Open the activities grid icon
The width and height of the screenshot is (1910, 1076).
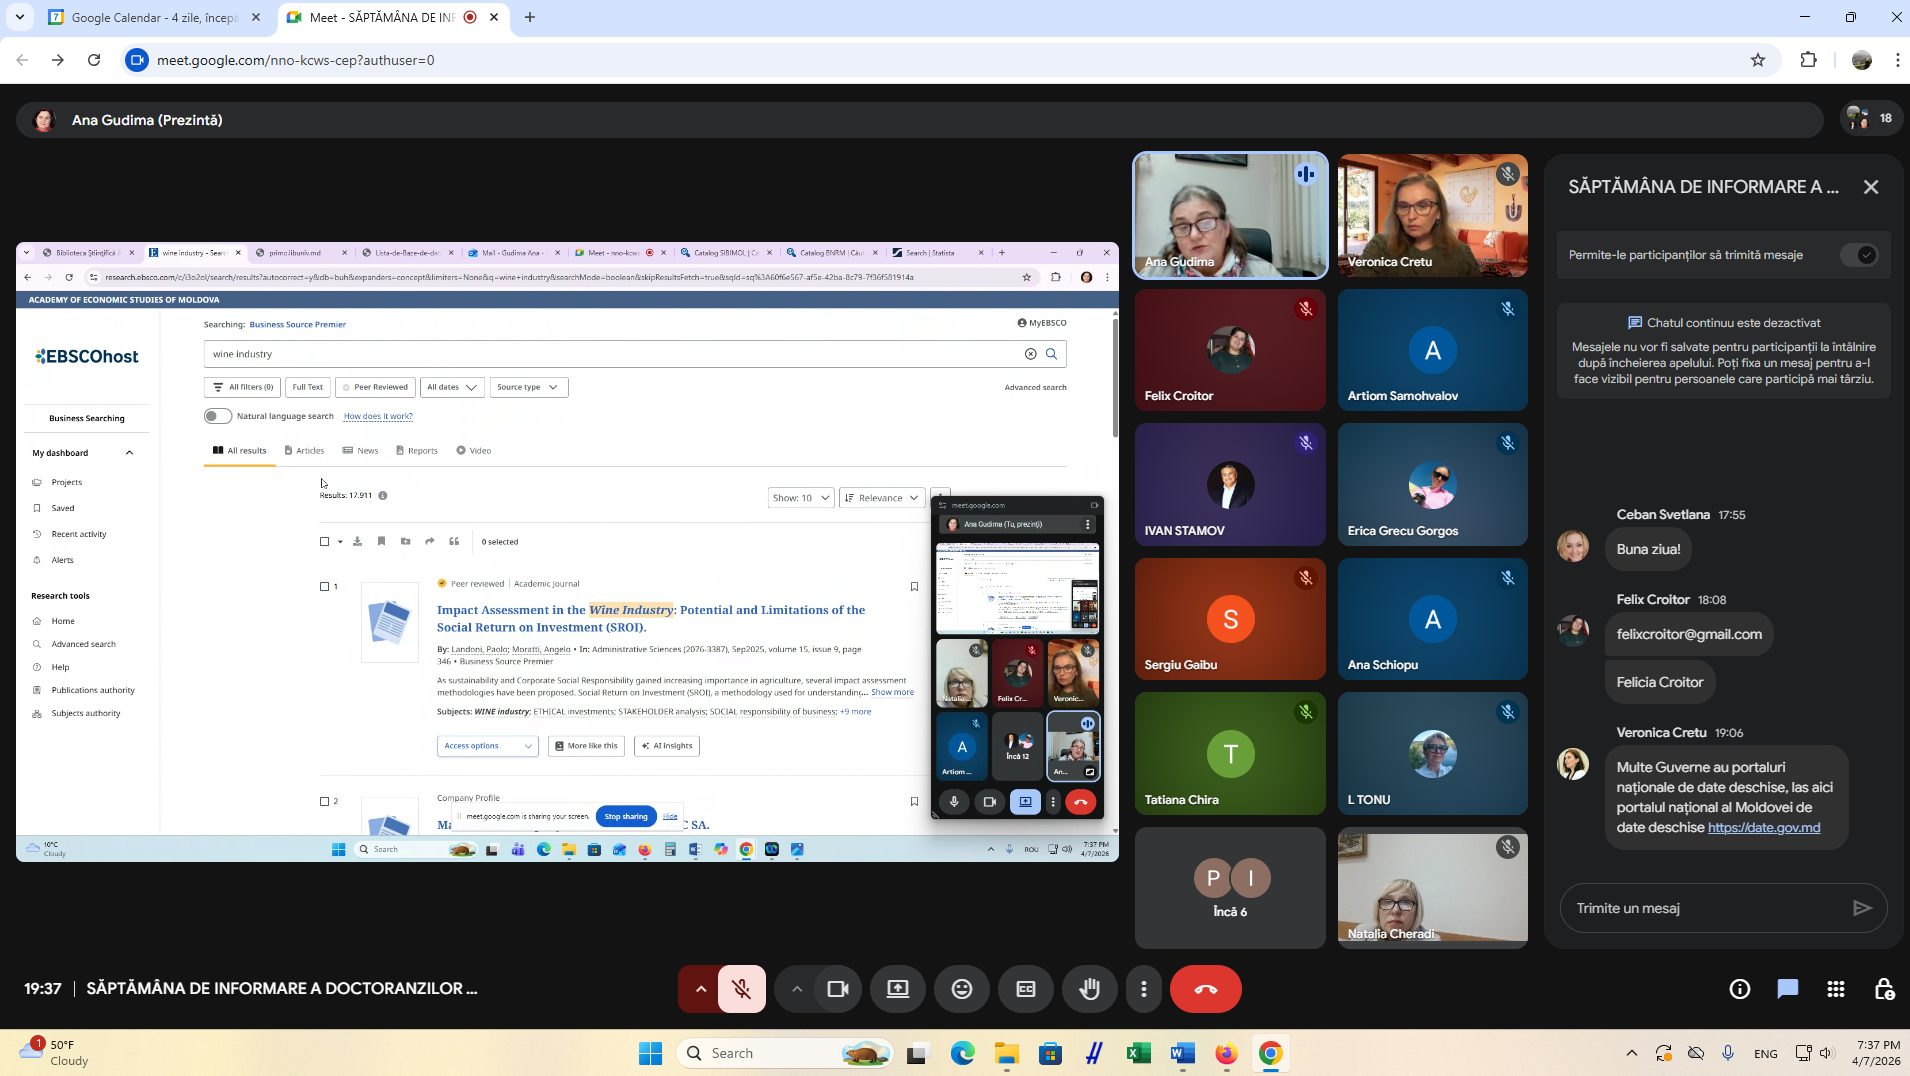point(1835,989)
